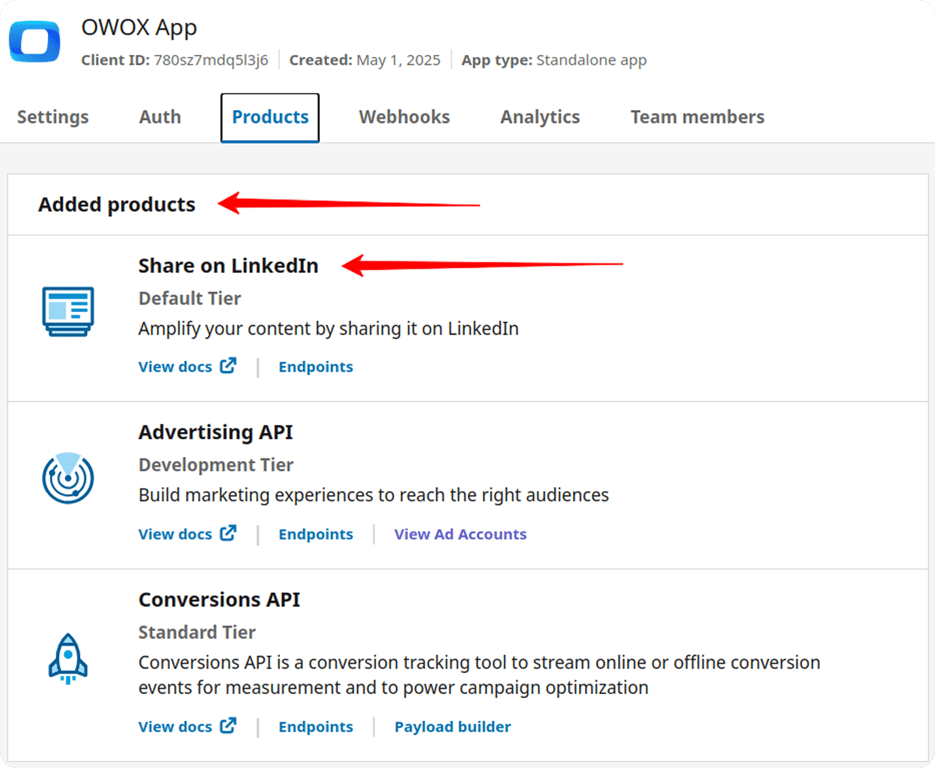Click the OWOX App logo icon
The height and width of the screenshot is (768, 935).
35,41
